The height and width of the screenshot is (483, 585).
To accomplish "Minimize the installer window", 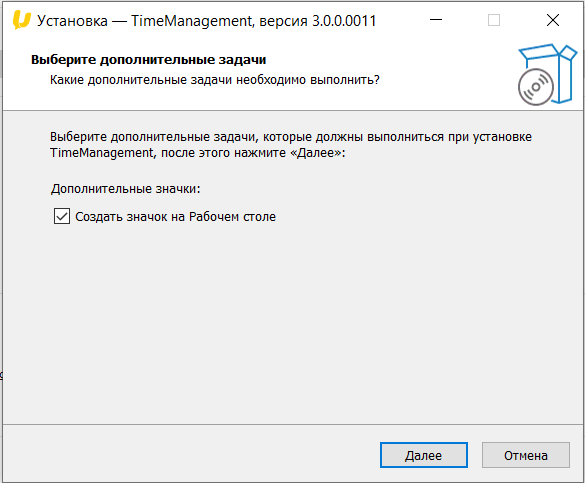I will 435,20.
